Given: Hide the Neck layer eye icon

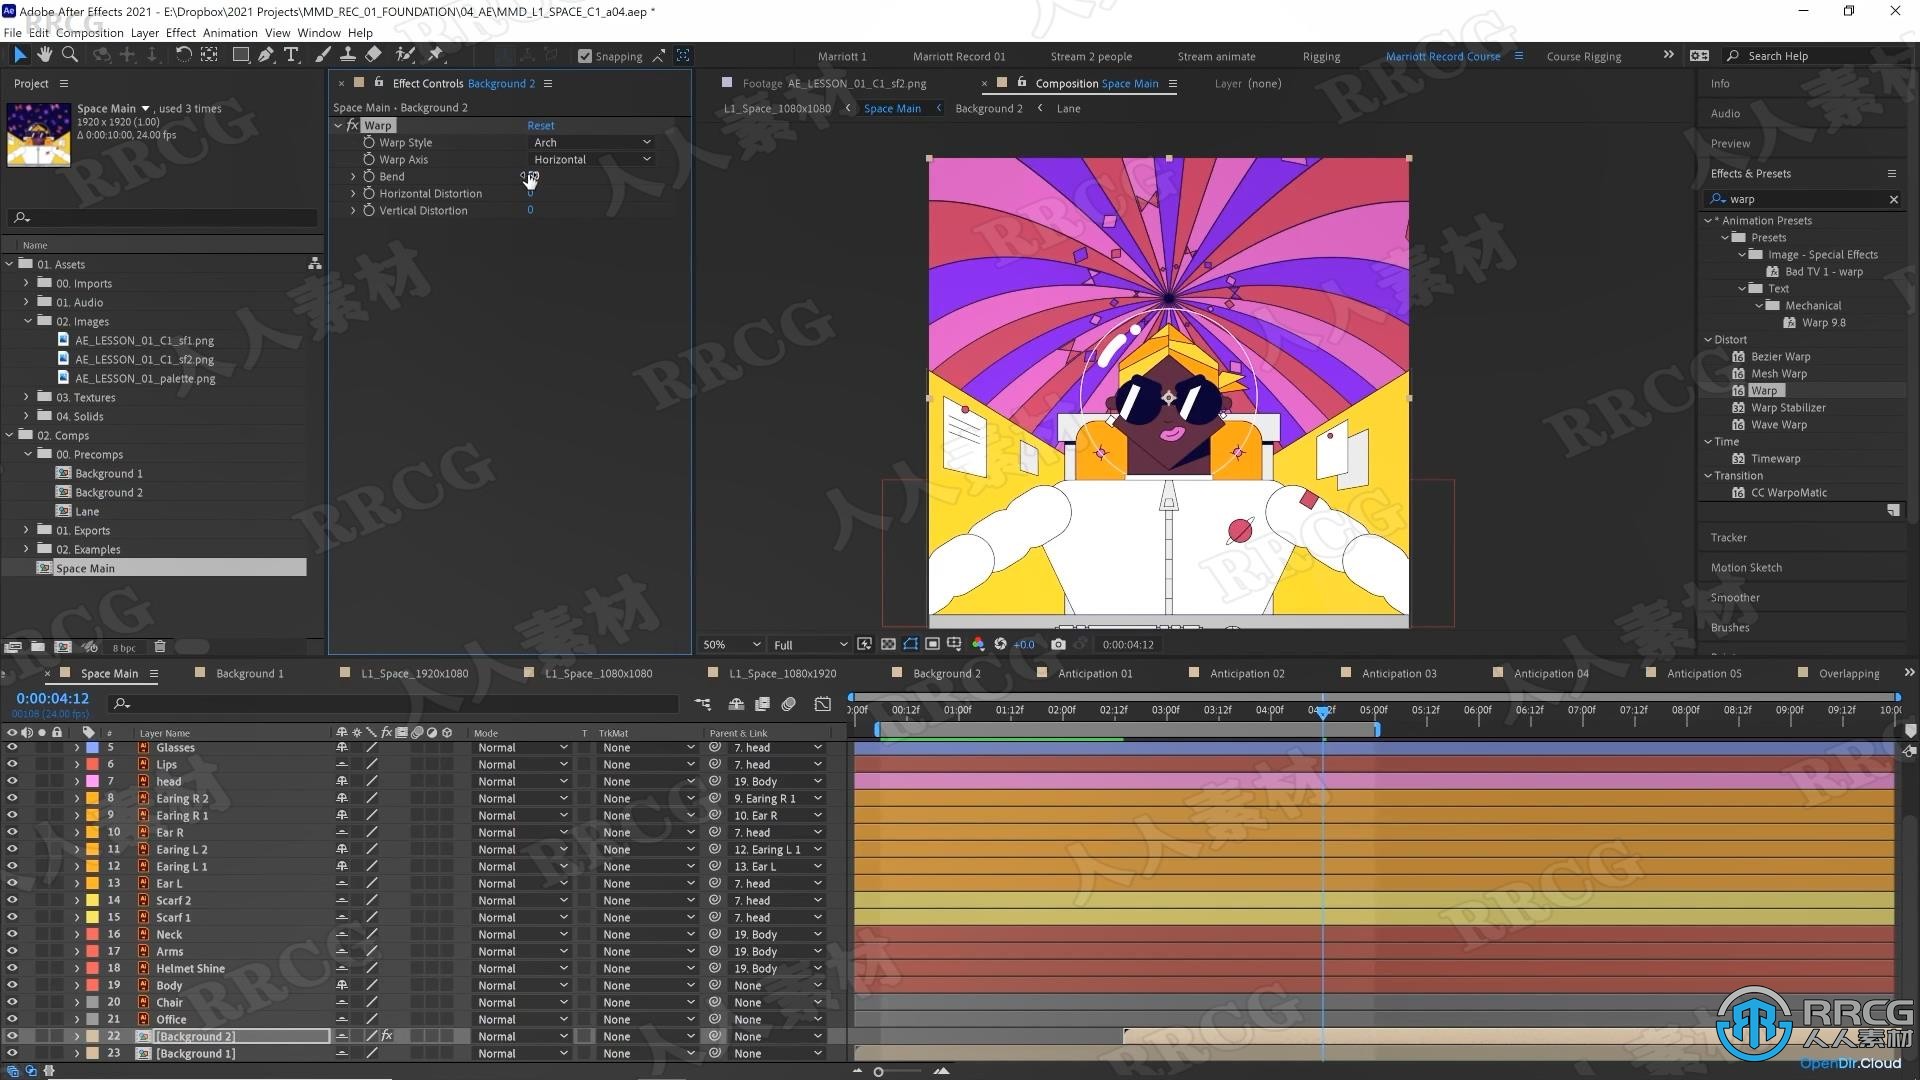Looking at the screenshot, I should 12,934.
